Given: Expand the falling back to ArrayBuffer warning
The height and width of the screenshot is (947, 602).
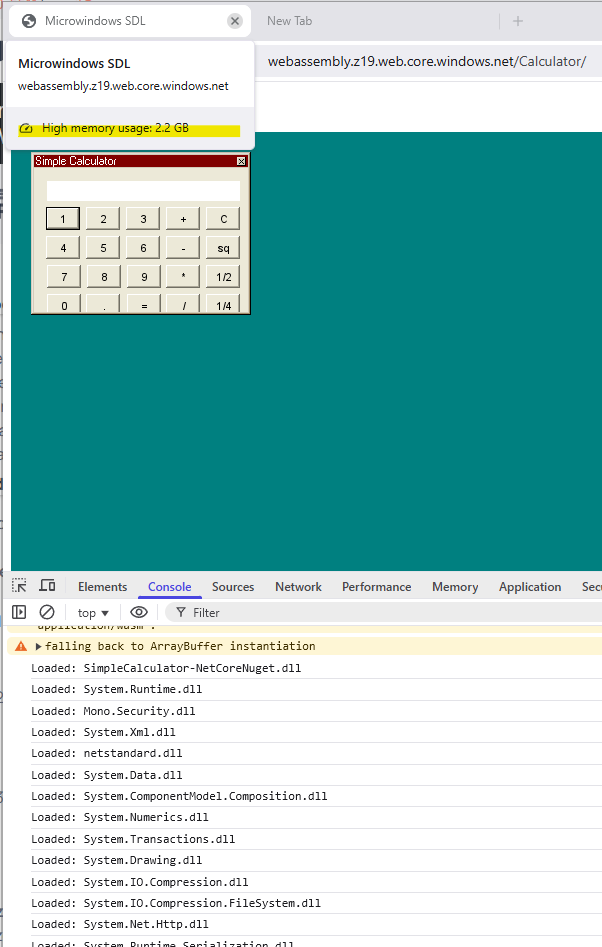Looking at the screenshot, I should pyautogui.click(x=39, y=646).
